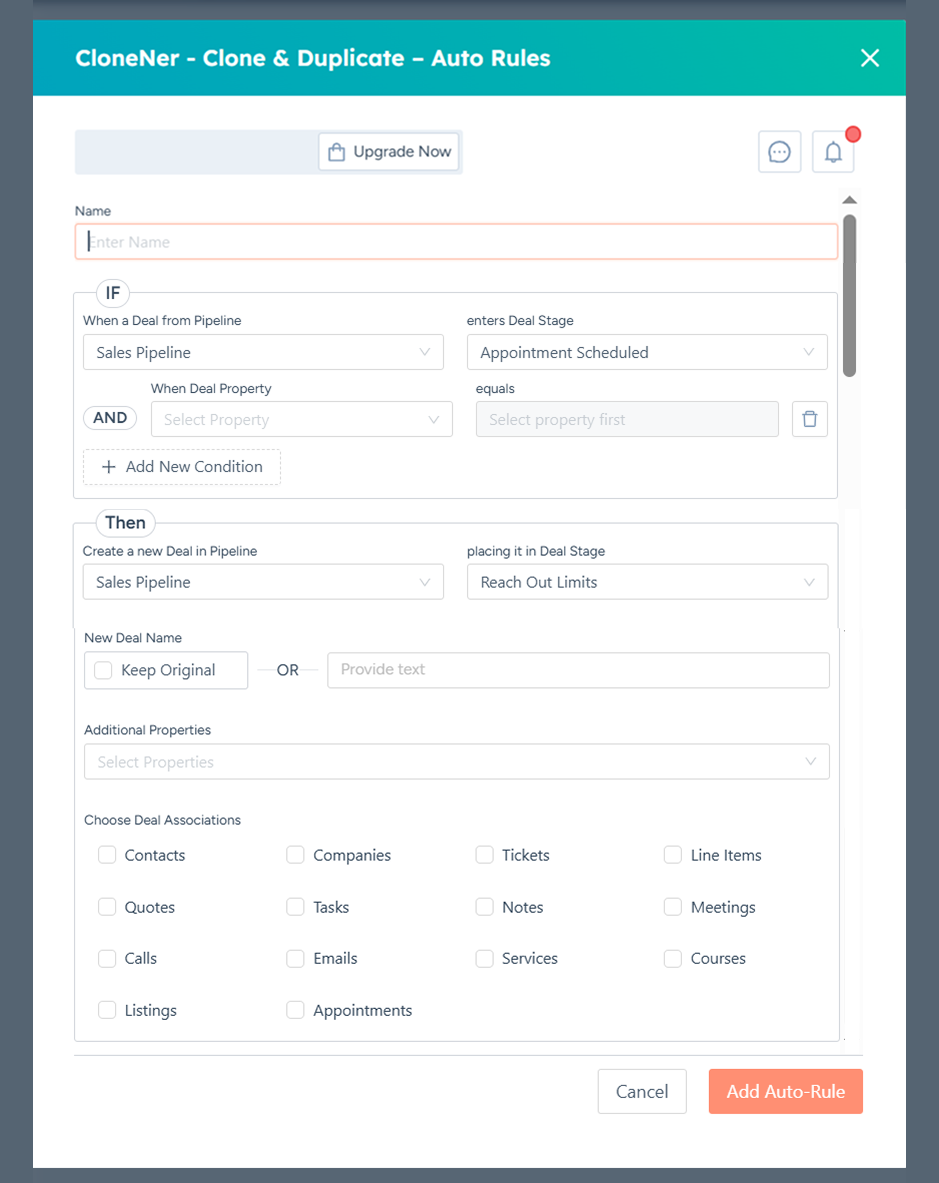This screenshot has width=939, height=1183.
Task: Check the Companies association
Action: pyautogui.click(x=295, y=855)
